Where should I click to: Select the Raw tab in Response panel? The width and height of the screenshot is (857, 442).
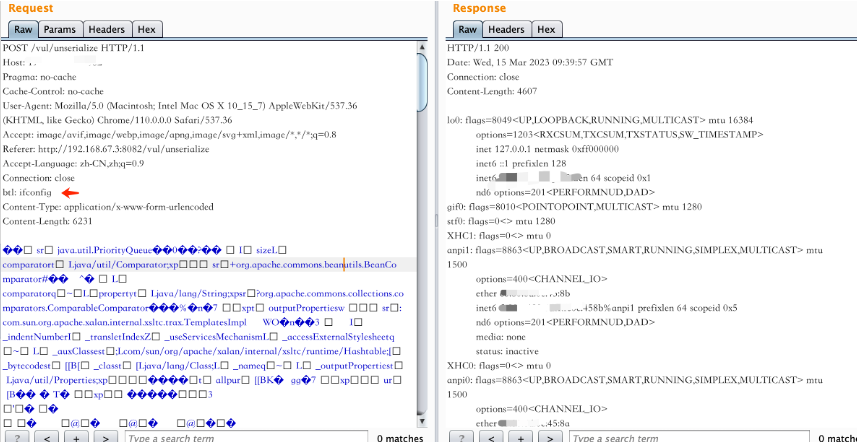point(468,30)
